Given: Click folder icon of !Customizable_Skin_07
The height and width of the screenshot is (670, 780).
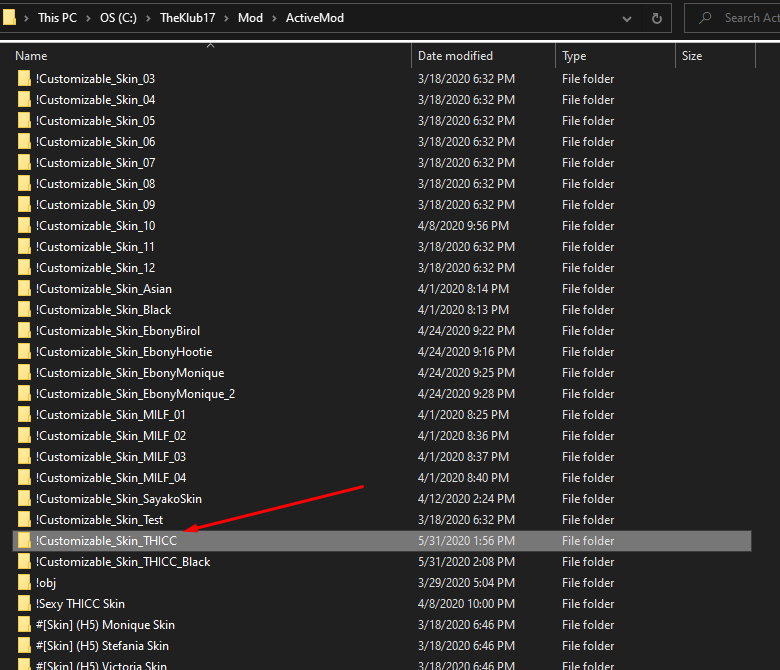Looking at the screenshot, I should 24,163.
